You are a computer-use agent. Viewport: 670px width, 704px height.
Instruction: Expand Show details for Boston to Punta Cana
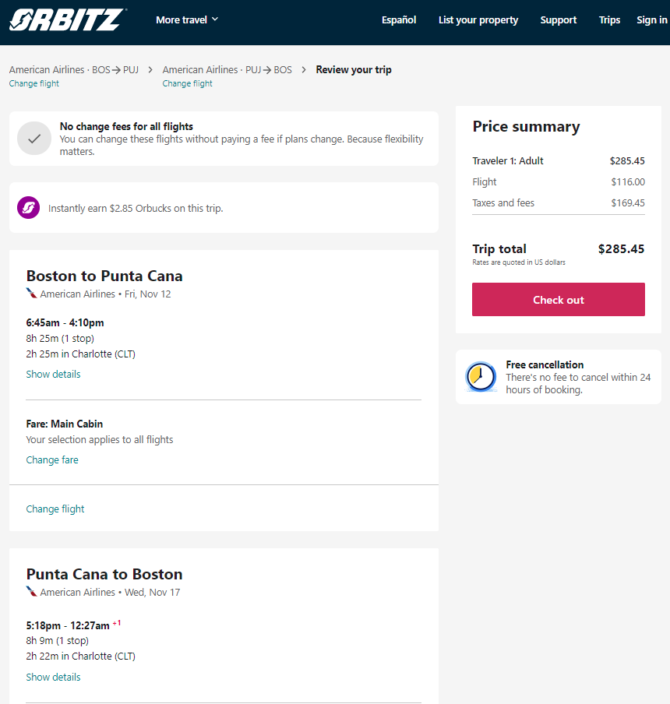tap(53, 374)
